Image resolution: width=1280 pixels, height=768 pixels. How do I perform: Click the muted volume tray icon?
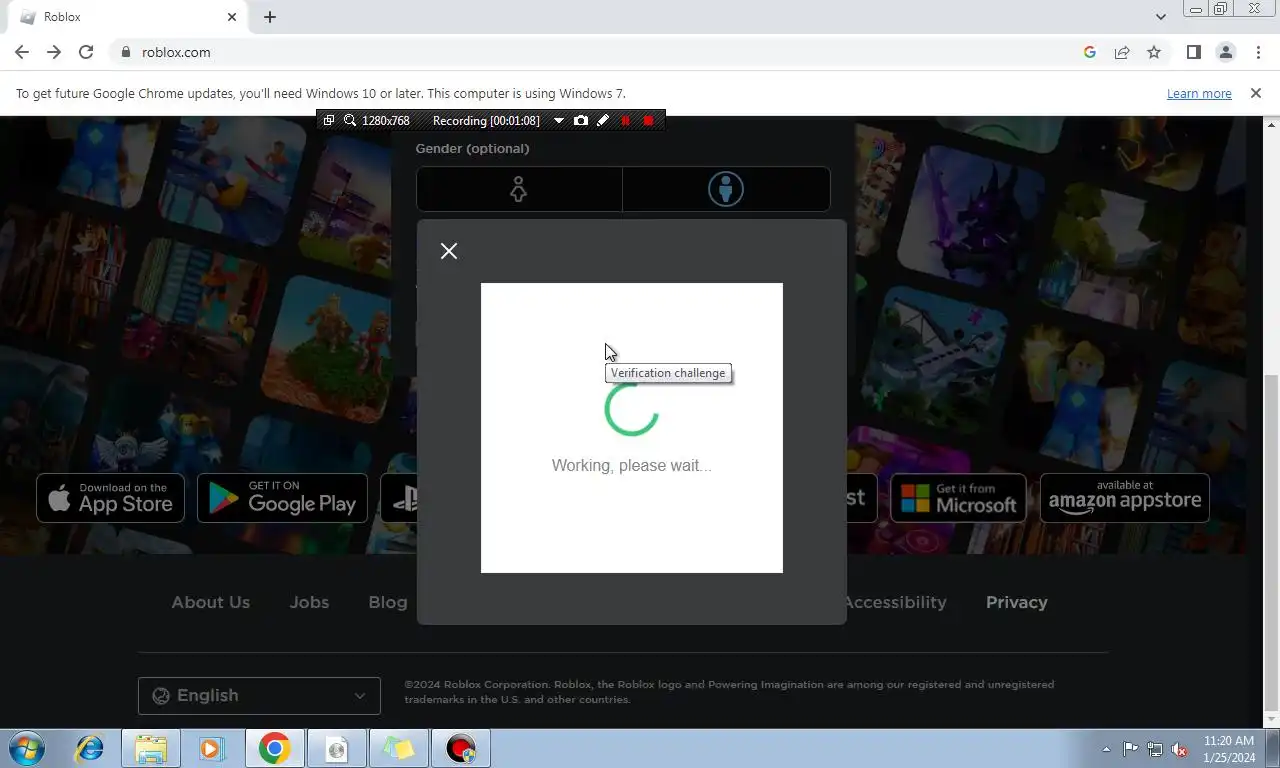pos(1179,749)
